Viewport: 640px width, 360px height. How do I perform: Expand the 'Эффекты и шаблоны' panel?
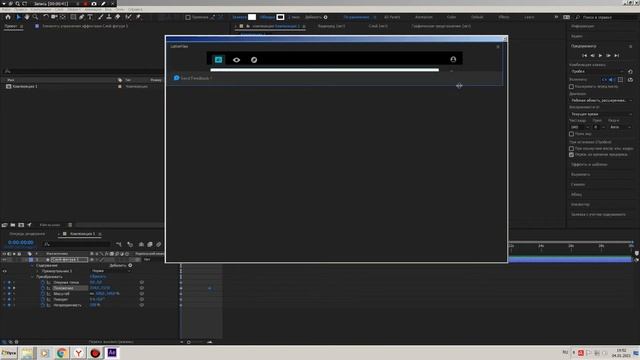pyautogui.click(x=589, y=164)
